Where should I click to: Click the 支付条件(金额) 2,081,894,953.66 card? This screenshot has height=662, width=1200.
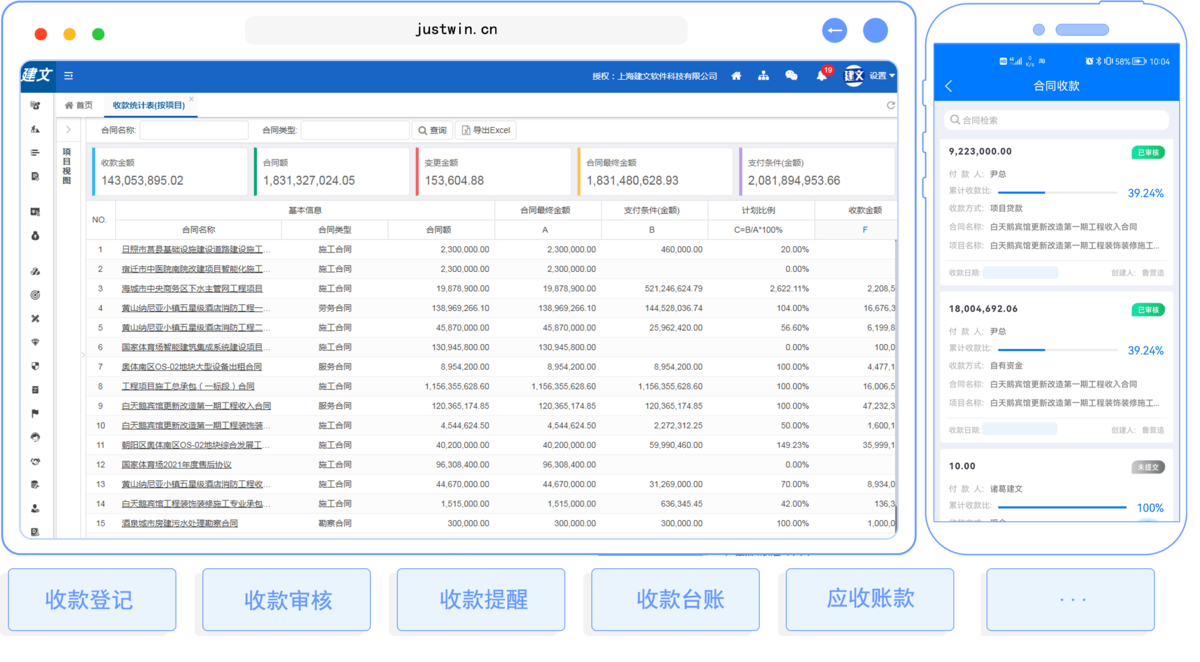[x=817, y=172]
